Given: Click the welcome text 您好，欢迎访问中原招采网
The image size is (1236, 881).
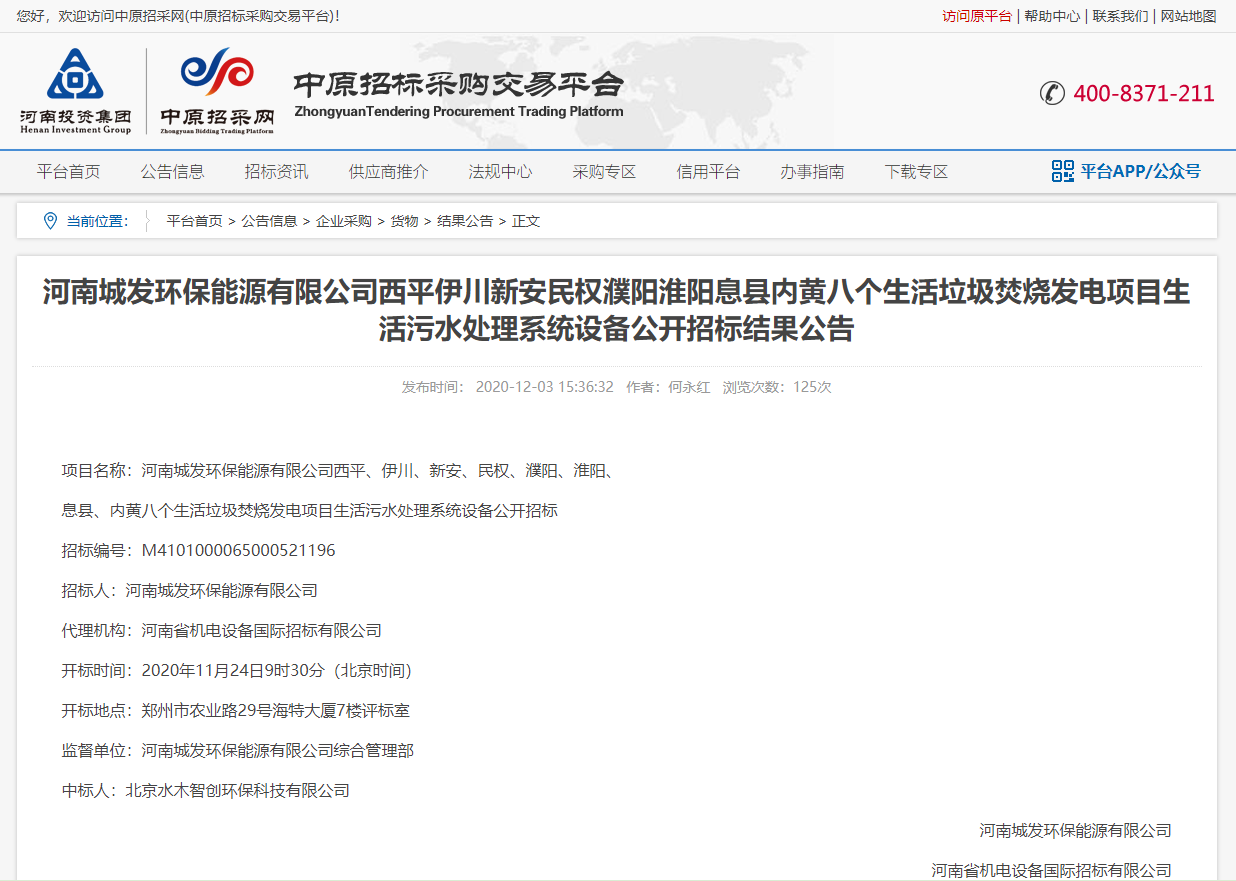Looking at the screenshot, I should pyautogui.click(x=179, y=16).
